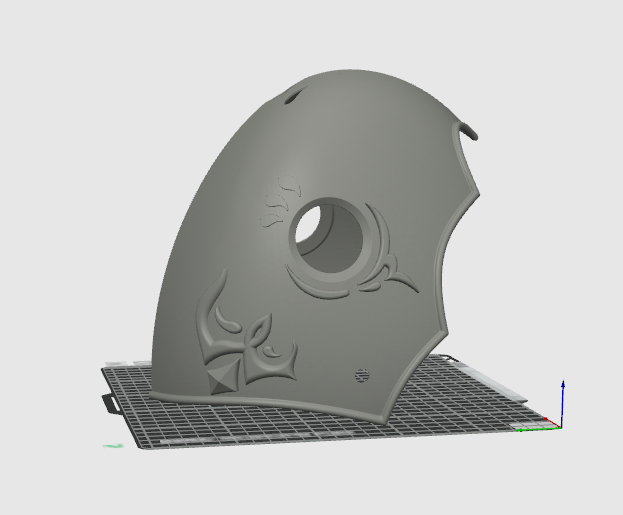
Task: Click the red X-axis tip of the gizmo
Action: click(546, 420)
